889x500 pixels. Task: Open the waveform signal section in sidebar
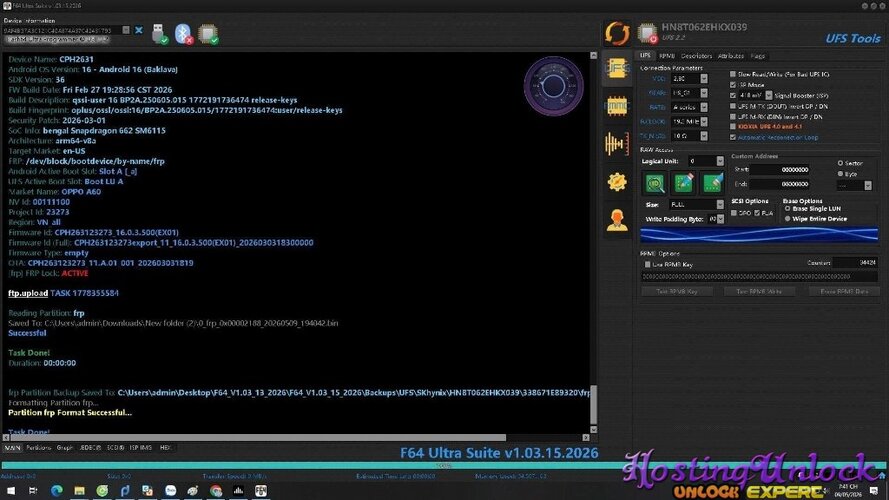point(617,143)
